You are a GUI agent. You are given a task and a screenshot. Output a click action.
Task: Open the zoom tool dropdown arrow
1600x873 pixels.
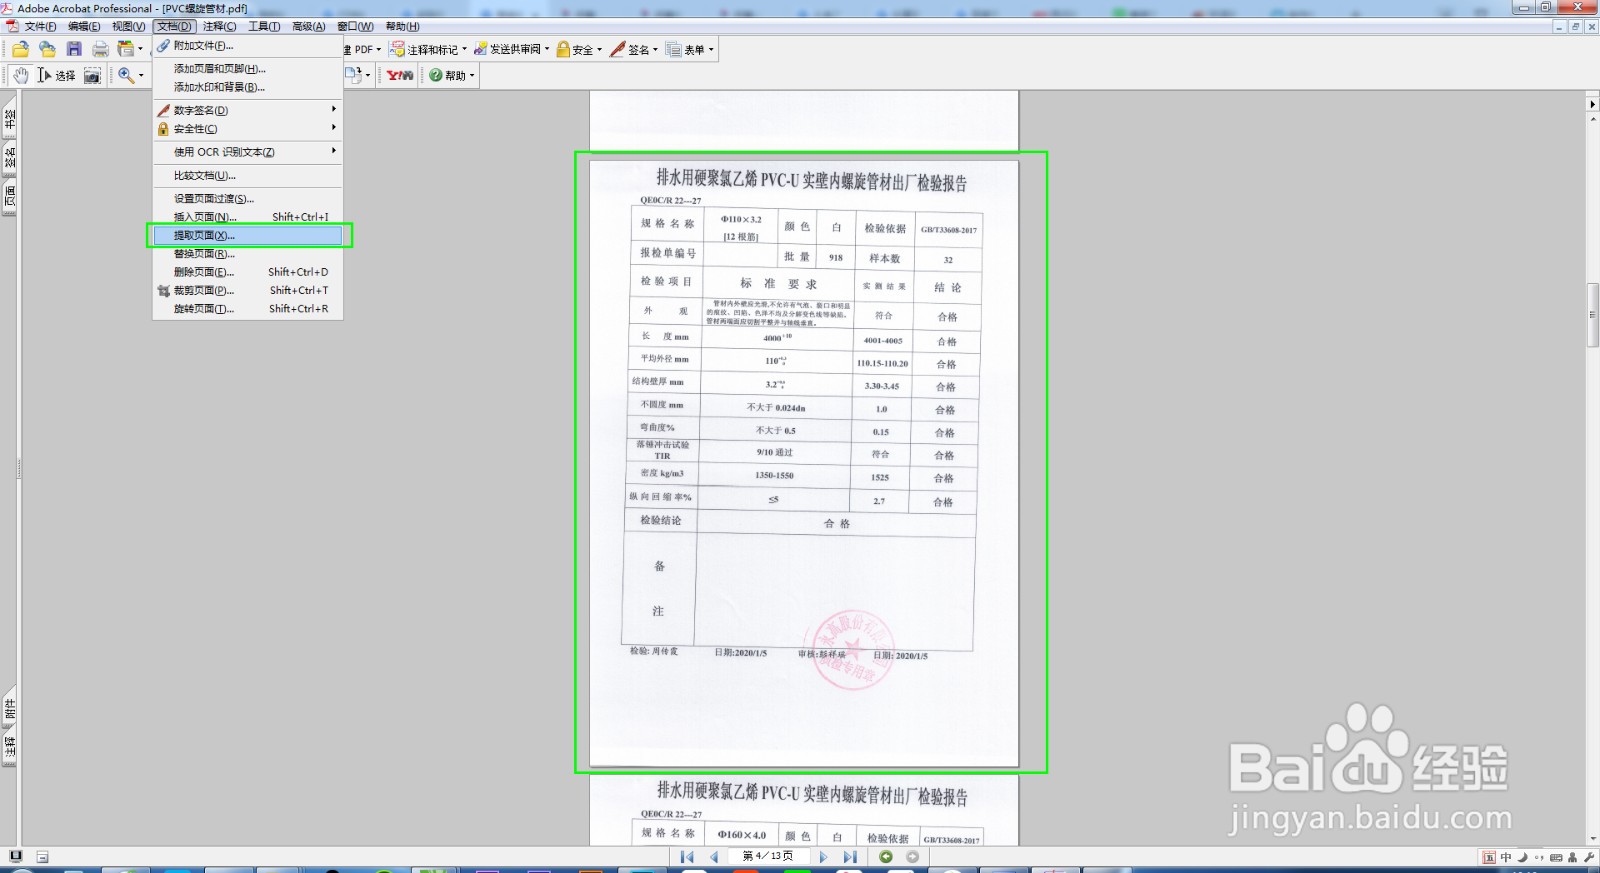[141, 75]
